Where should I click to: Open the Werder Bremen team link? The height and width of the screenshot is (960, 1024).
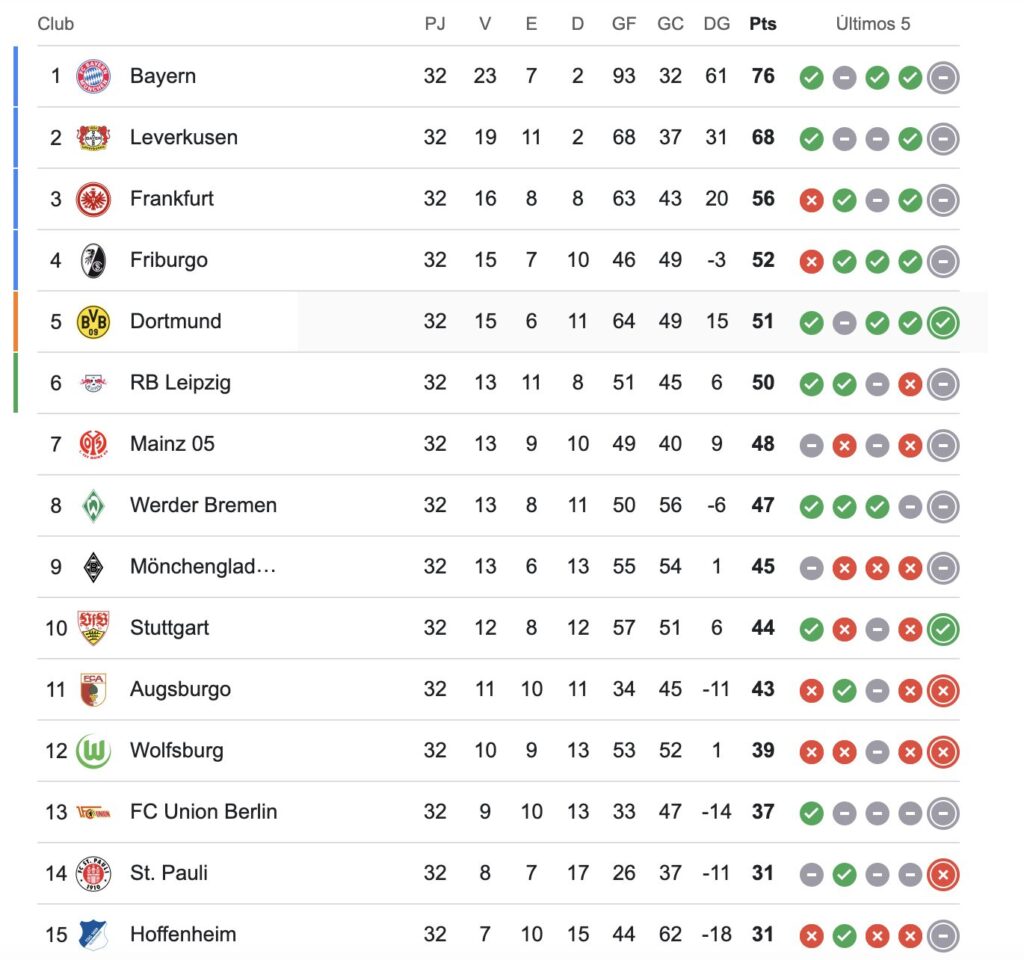(x=203, y=505)
